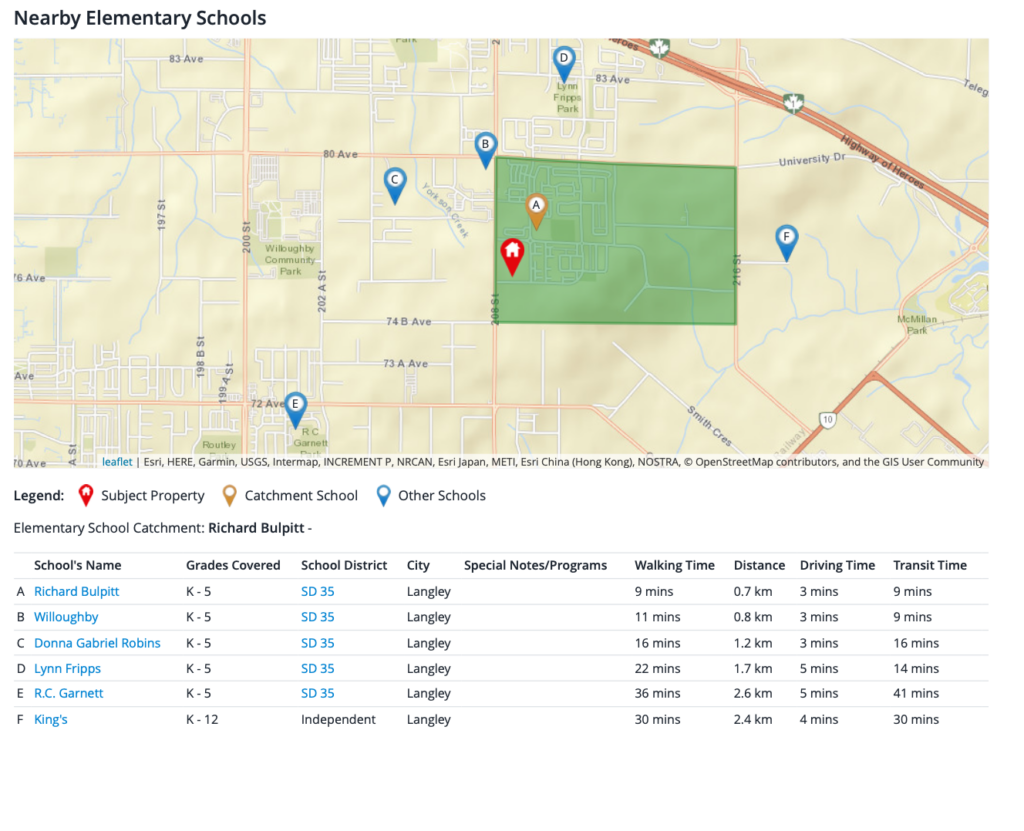Open the leaflet attribution link

117,462
